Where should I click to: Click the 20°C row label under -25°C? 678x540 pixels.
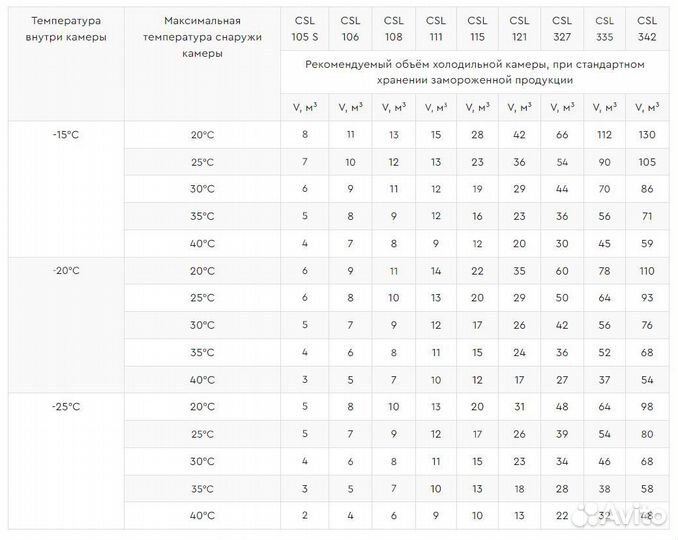point(202,407)
